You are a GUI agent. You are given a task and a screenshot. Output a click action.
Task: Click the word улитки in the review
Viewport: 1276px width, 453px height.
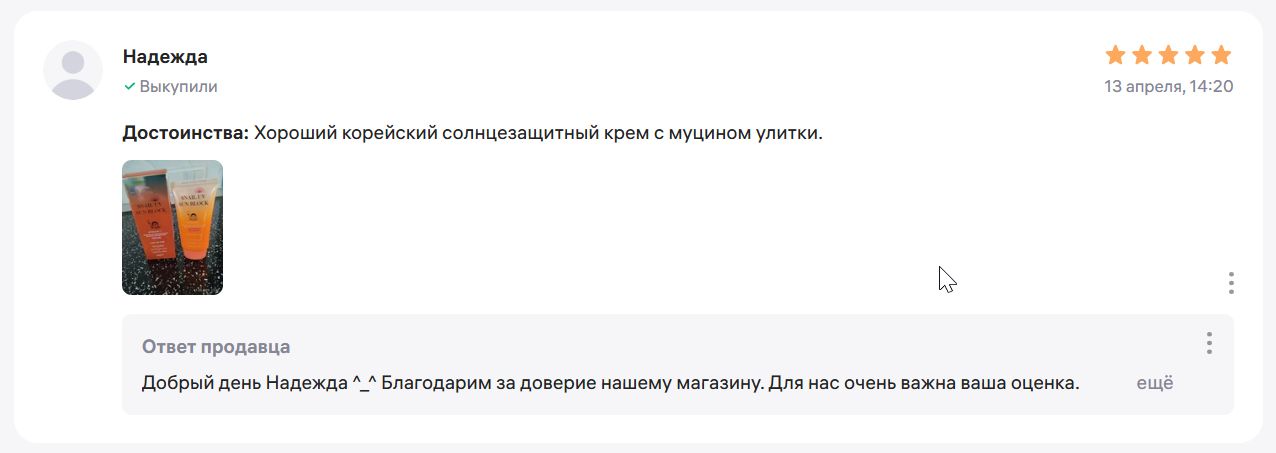point(791,133)
